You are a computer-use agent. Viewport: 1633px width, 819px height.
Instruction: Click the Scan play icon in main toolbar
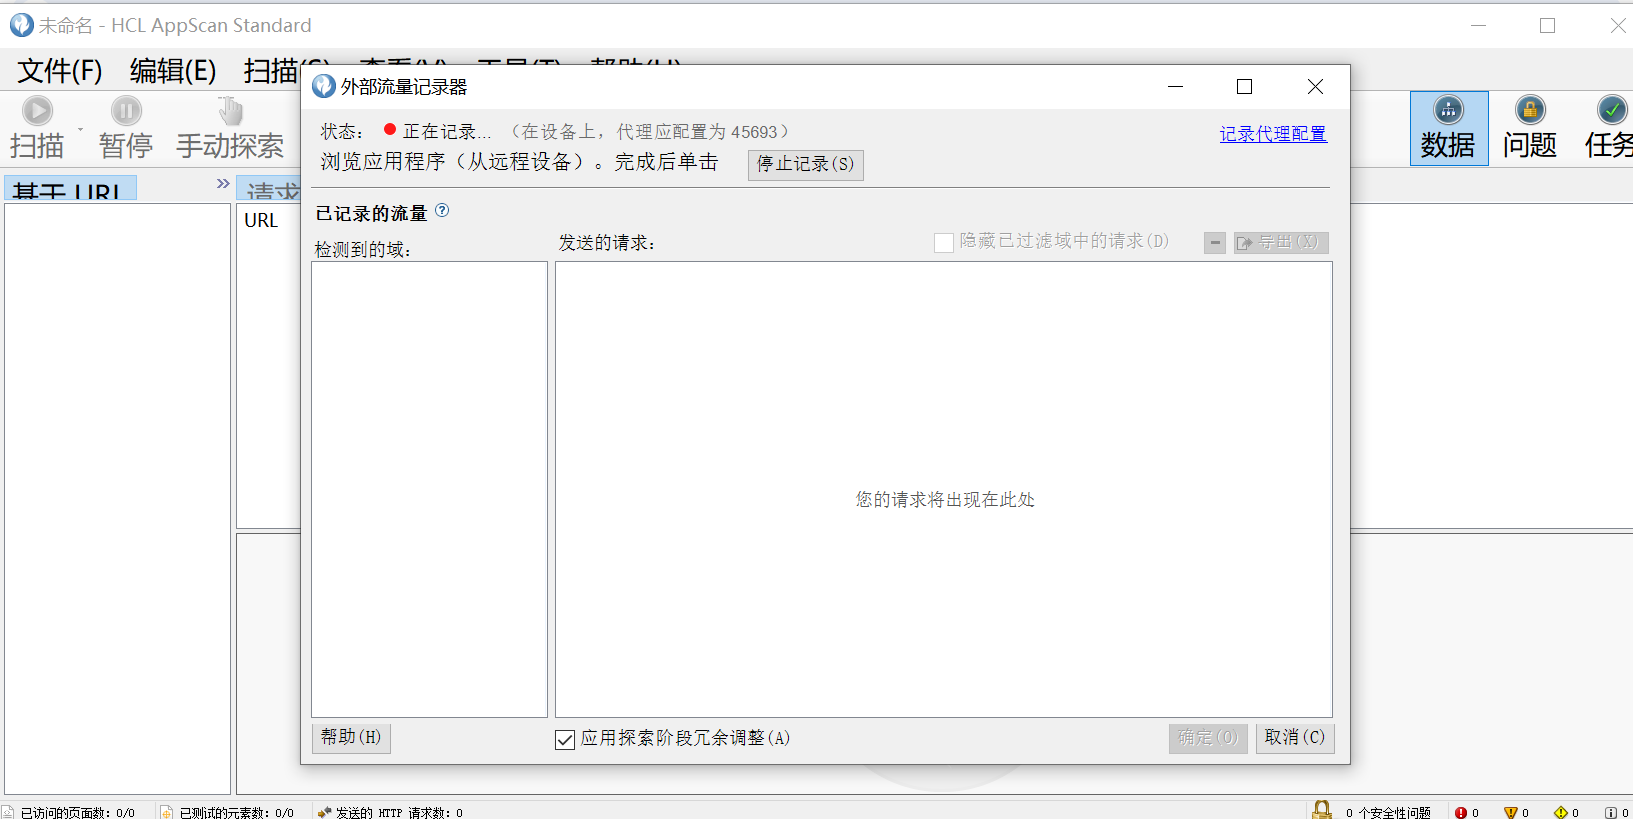(x=38, y=110)
